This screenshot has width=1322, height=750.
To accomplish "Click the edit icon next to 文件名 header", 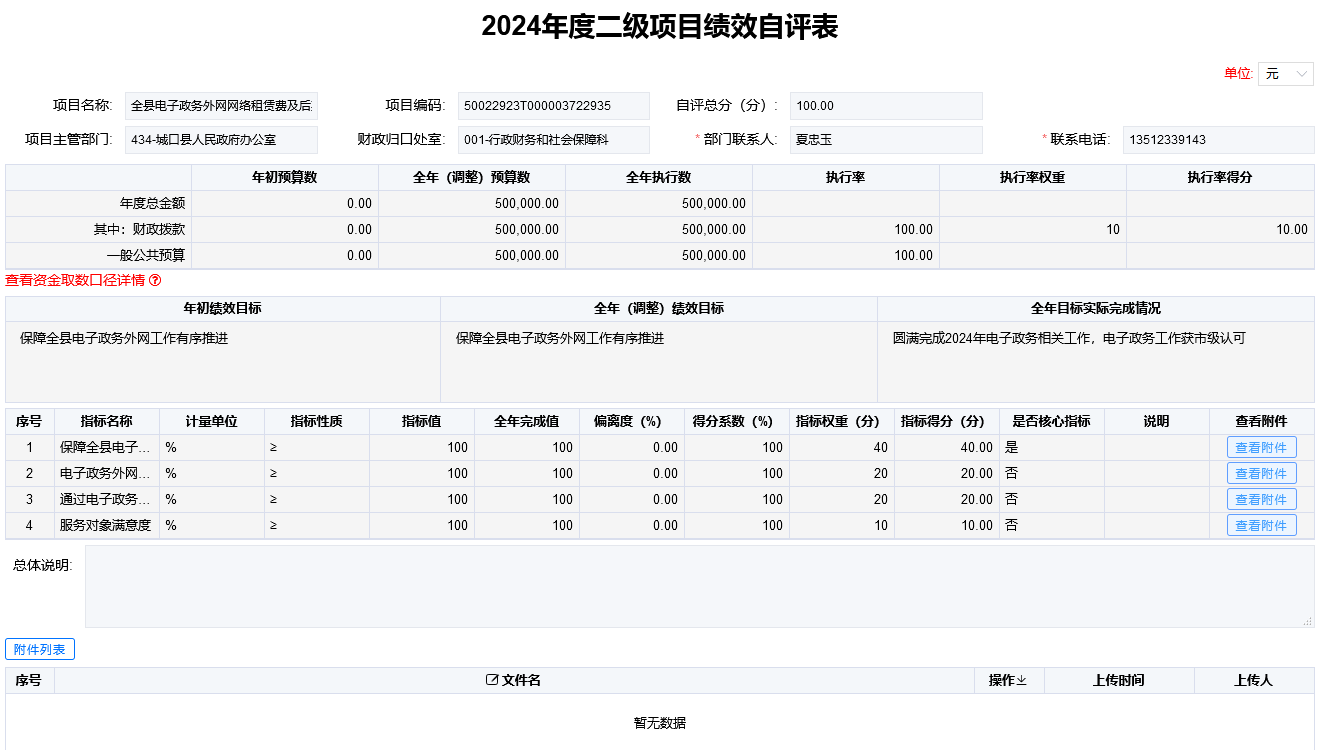I will (491, 680).
